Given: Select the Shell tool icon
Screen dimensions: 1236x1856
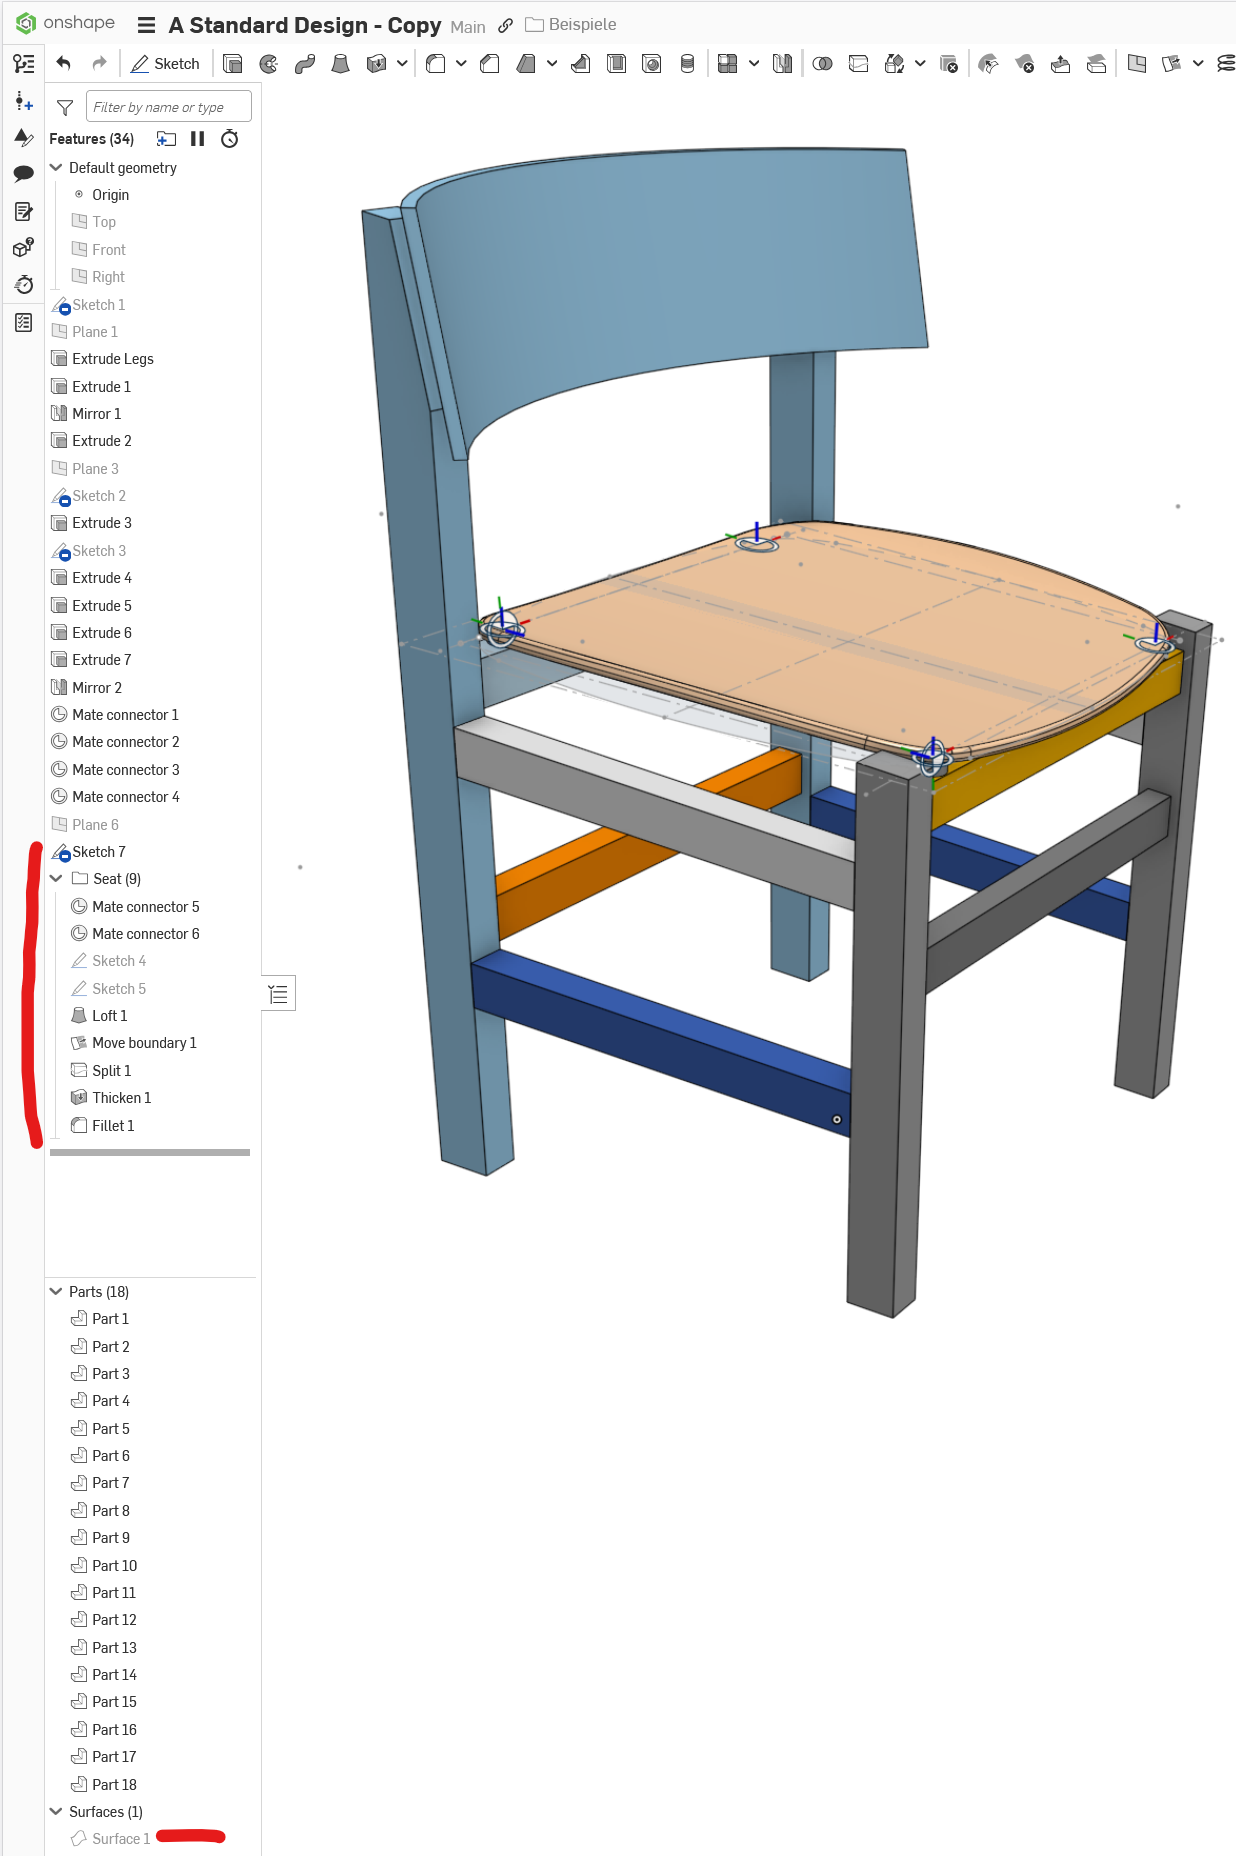Looking at the screenshot, I should (x=617, y=64).
